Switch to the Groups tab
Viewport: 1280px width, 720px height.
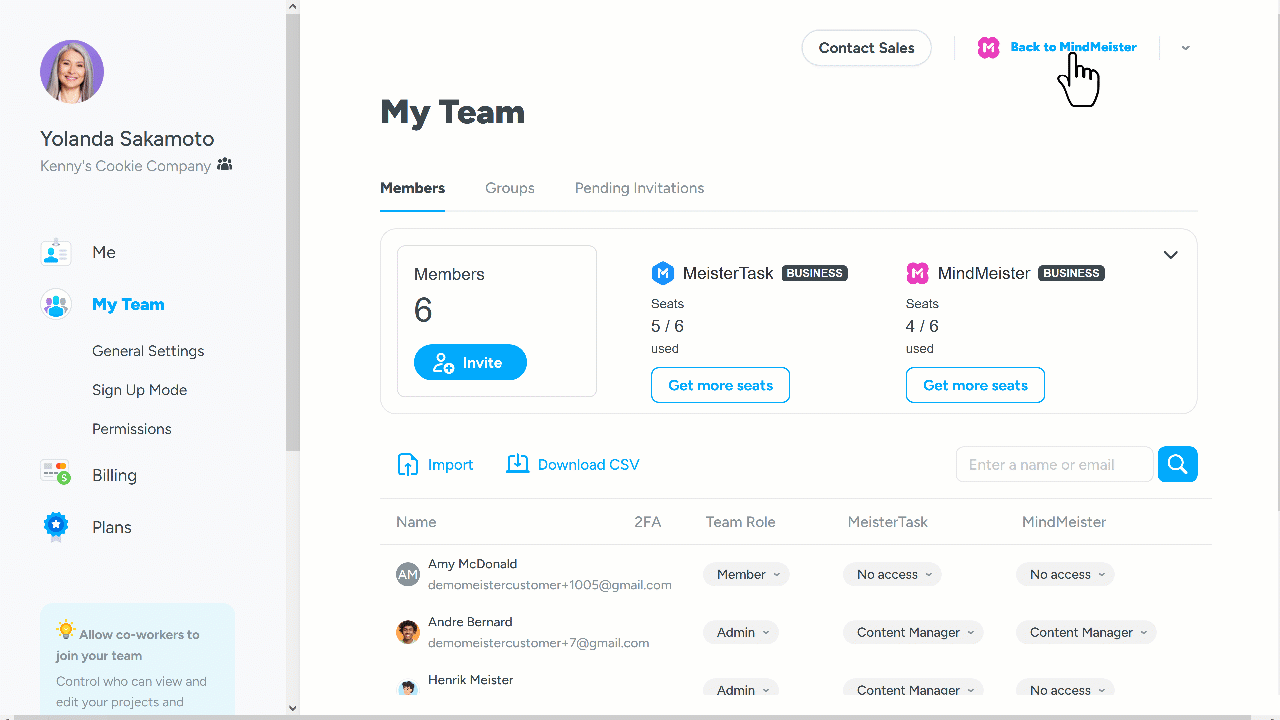(x=510, y=188)
